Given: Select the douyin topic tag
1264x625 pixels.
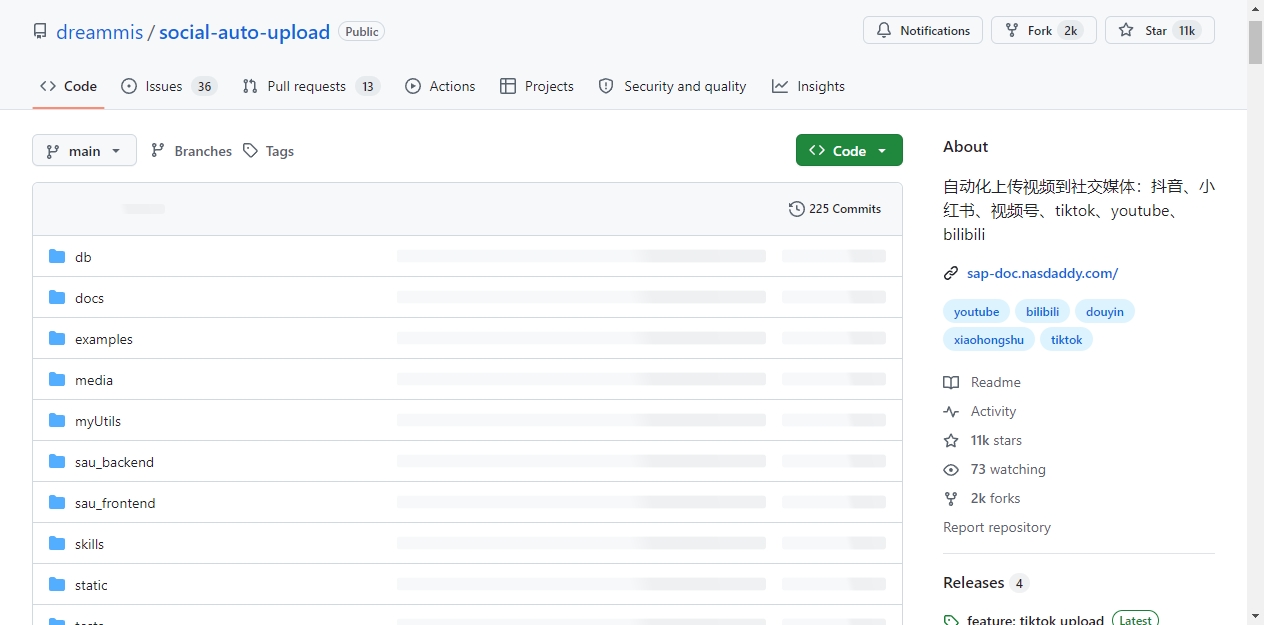Looking at the screenshot, I should click(1104, 312).
